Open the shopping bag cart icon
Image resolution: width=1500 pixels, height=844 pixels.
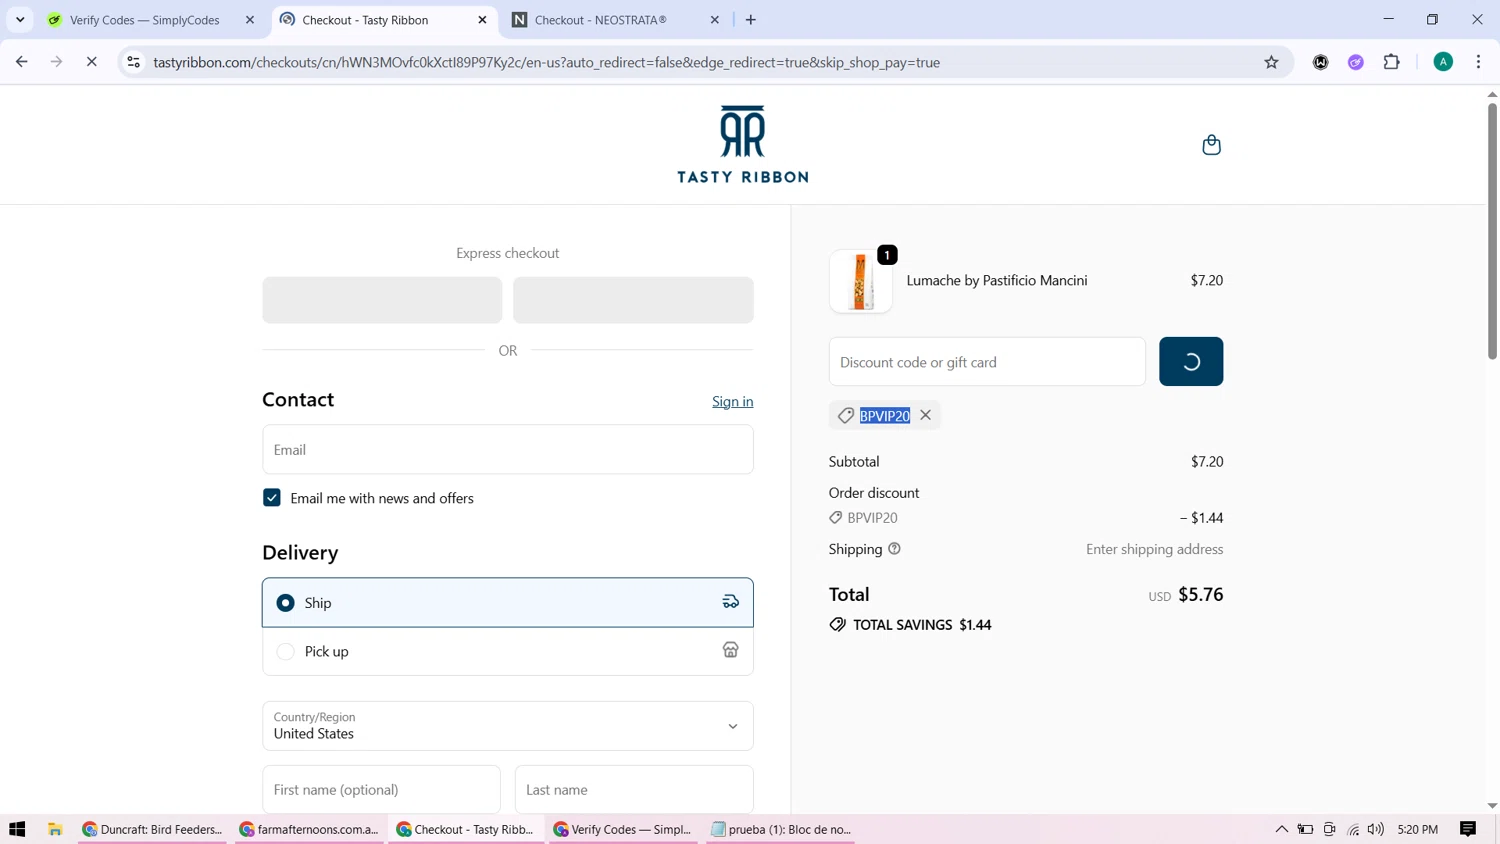point(1211,145)
